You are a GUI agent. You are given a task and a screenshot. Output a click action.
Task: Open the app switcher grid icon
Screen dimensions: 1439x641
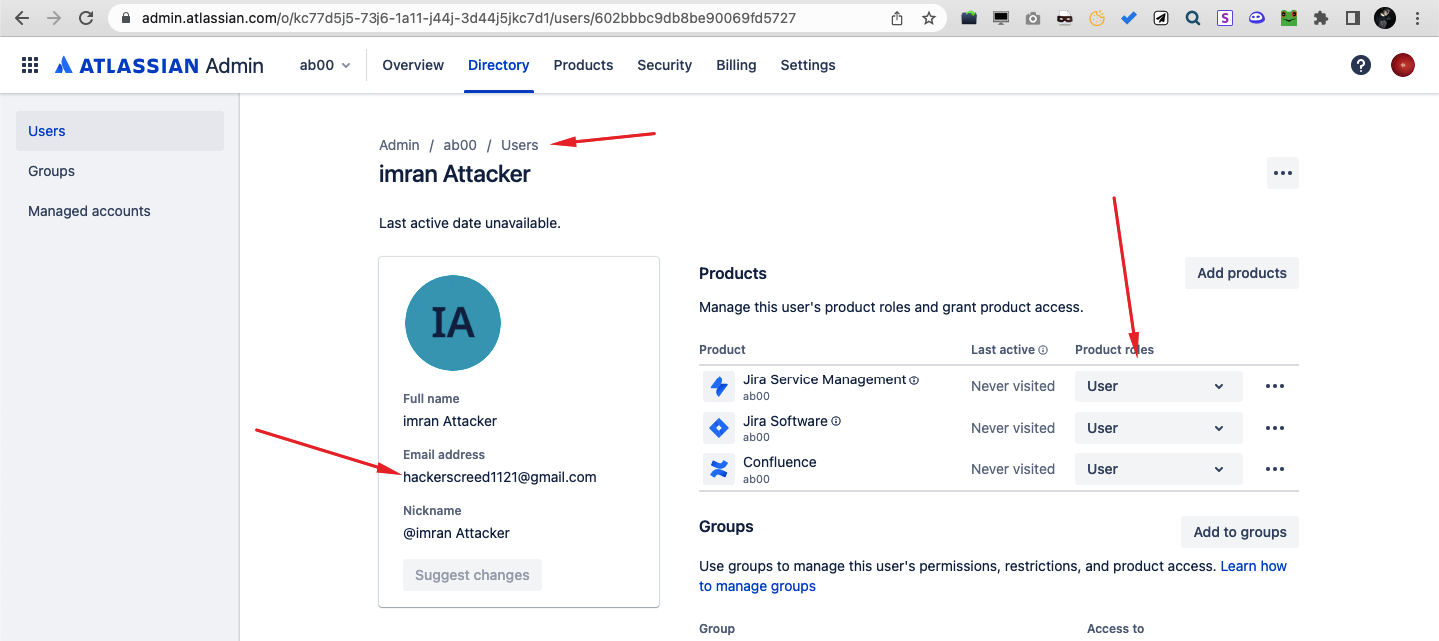pyautogui.click(x=30, y=65)
